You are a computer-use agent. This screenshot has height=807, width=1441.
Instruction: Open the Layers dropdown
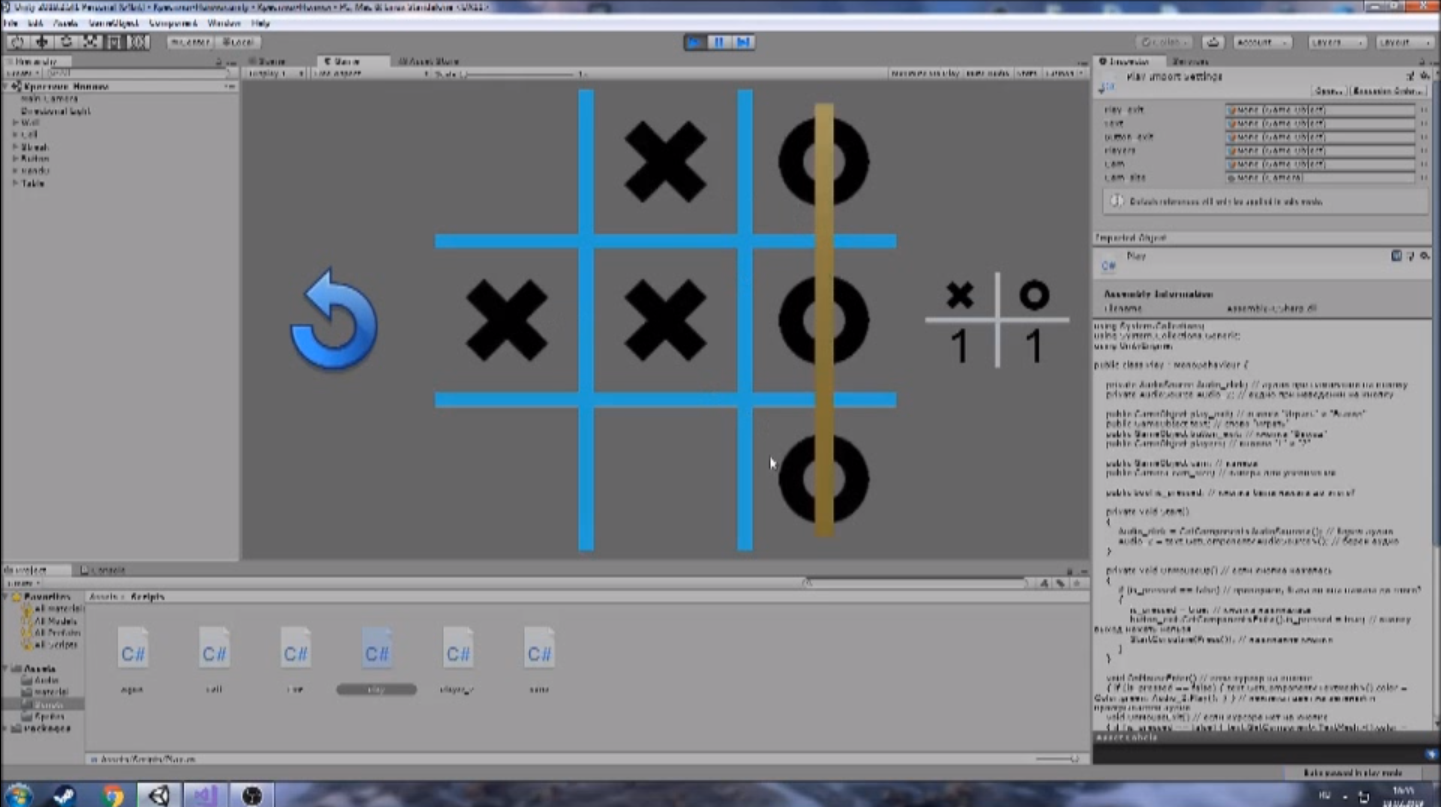1337,42
